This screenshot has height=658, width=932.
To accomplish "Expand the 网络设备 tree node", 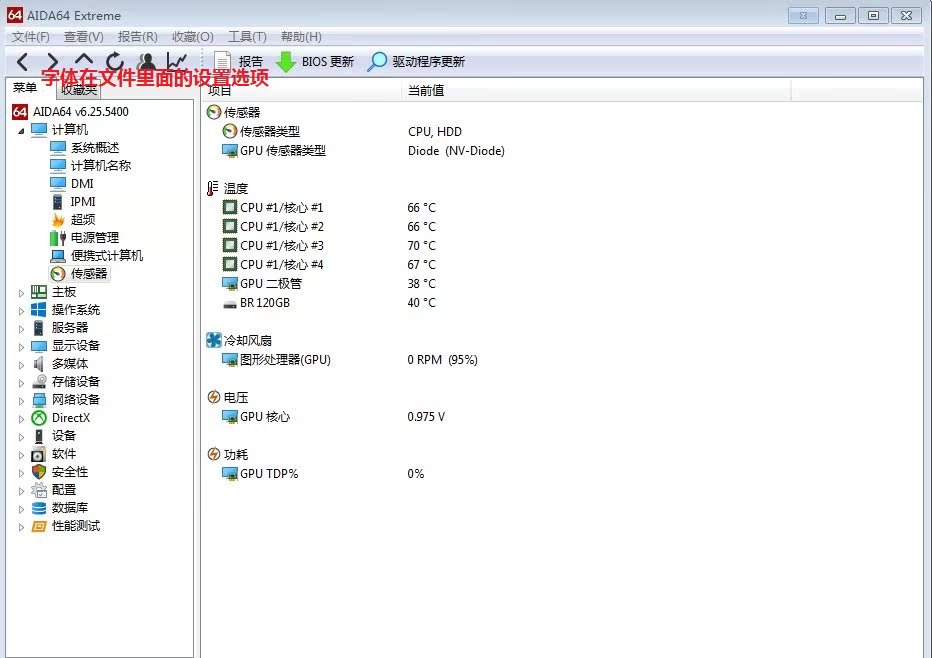I will pos(21,401).
